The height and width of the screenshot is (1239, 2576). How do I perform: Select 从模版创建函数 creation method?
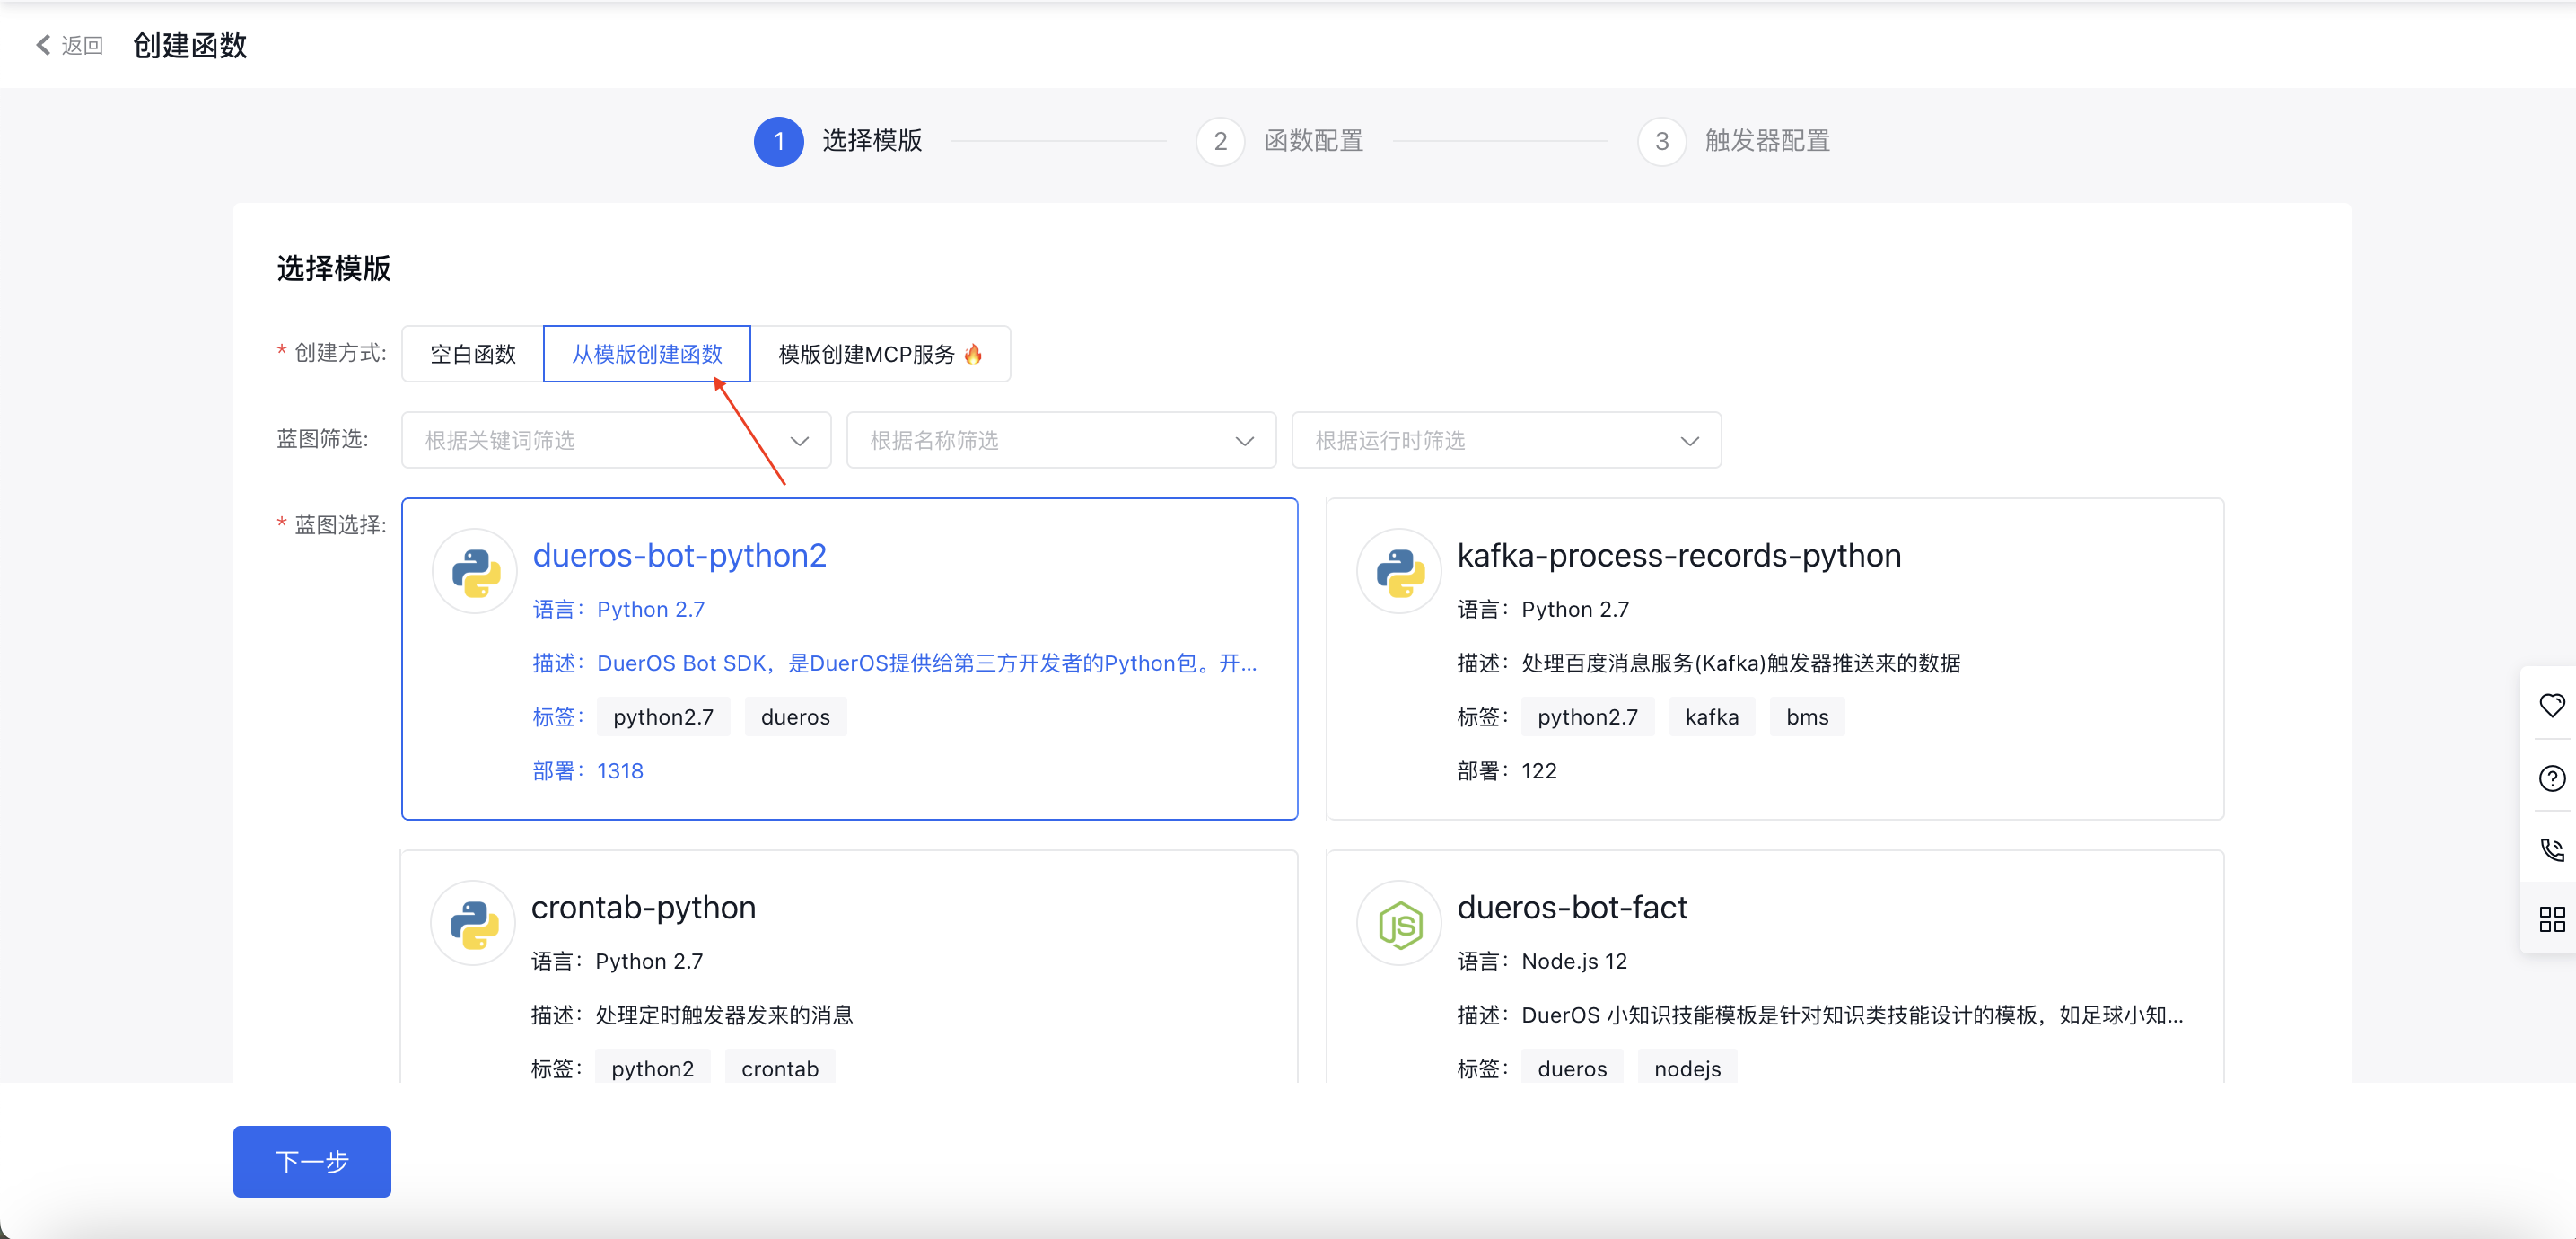[647, 354]
